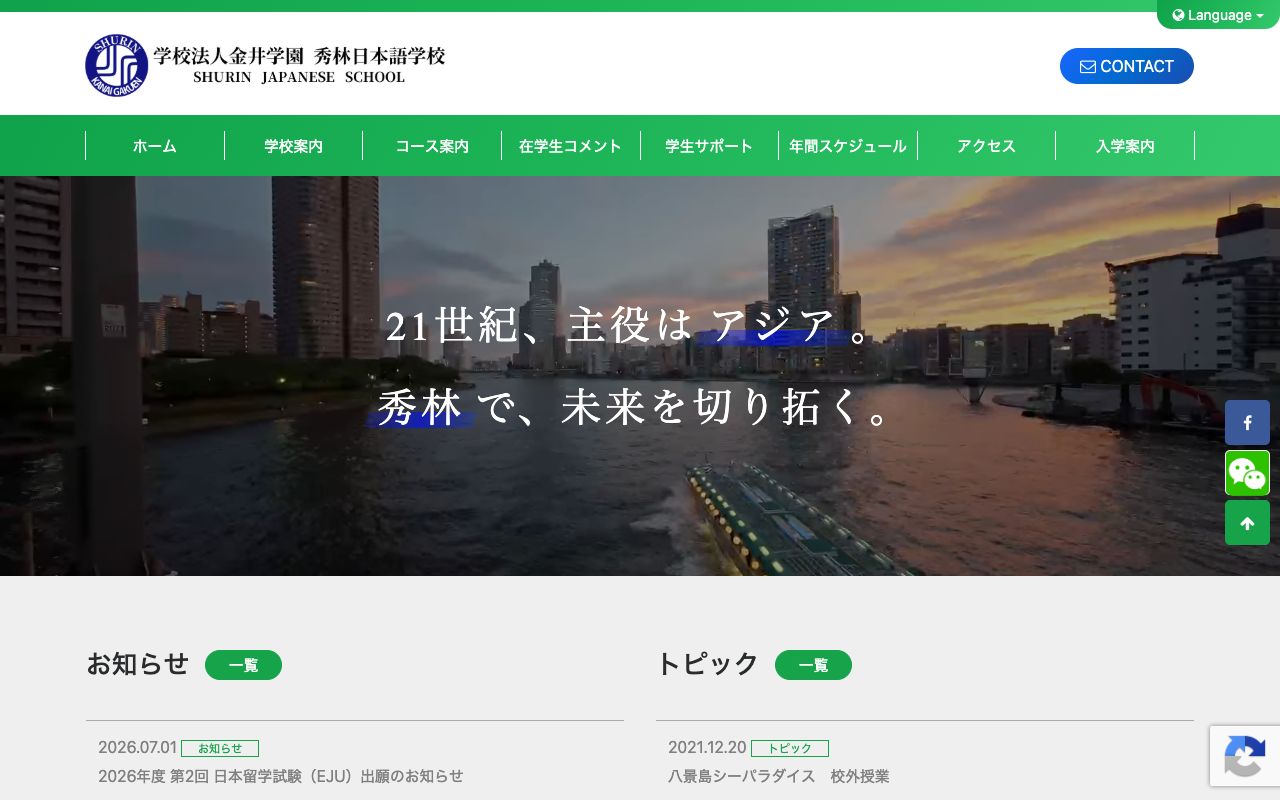Open 在学生コメント menu item
Viewport: 1280px width, 800px height.
click(571, 146)
